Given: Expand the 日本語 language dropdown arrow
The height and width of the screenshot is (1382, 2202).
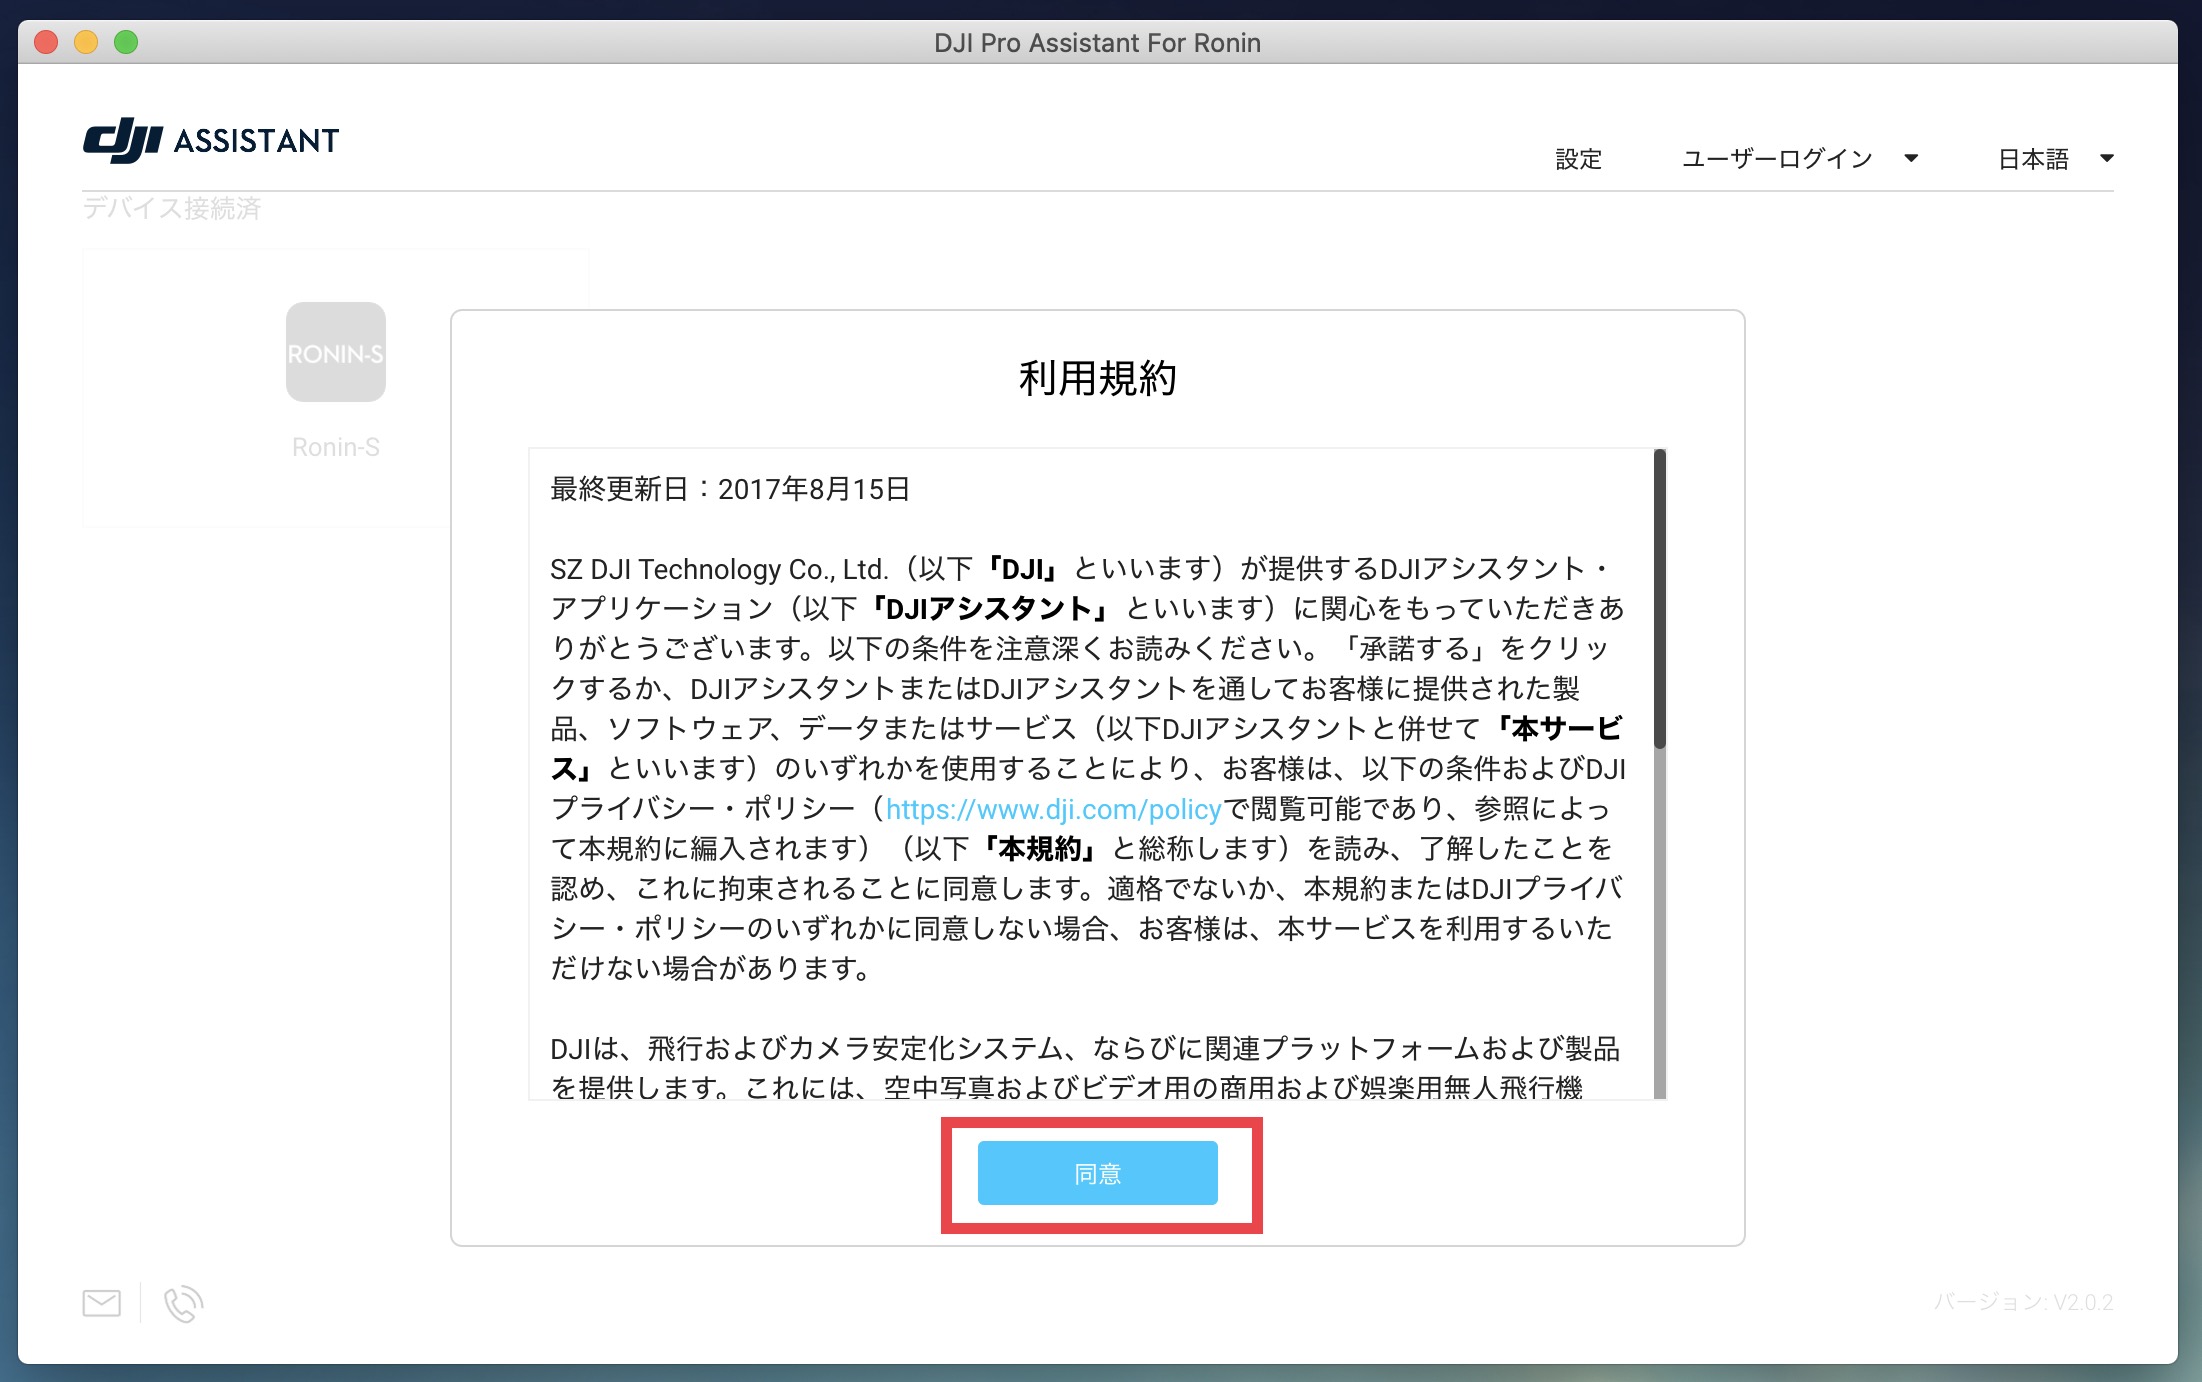Looking at the screenshot, I should click(x=2106, y=158).
